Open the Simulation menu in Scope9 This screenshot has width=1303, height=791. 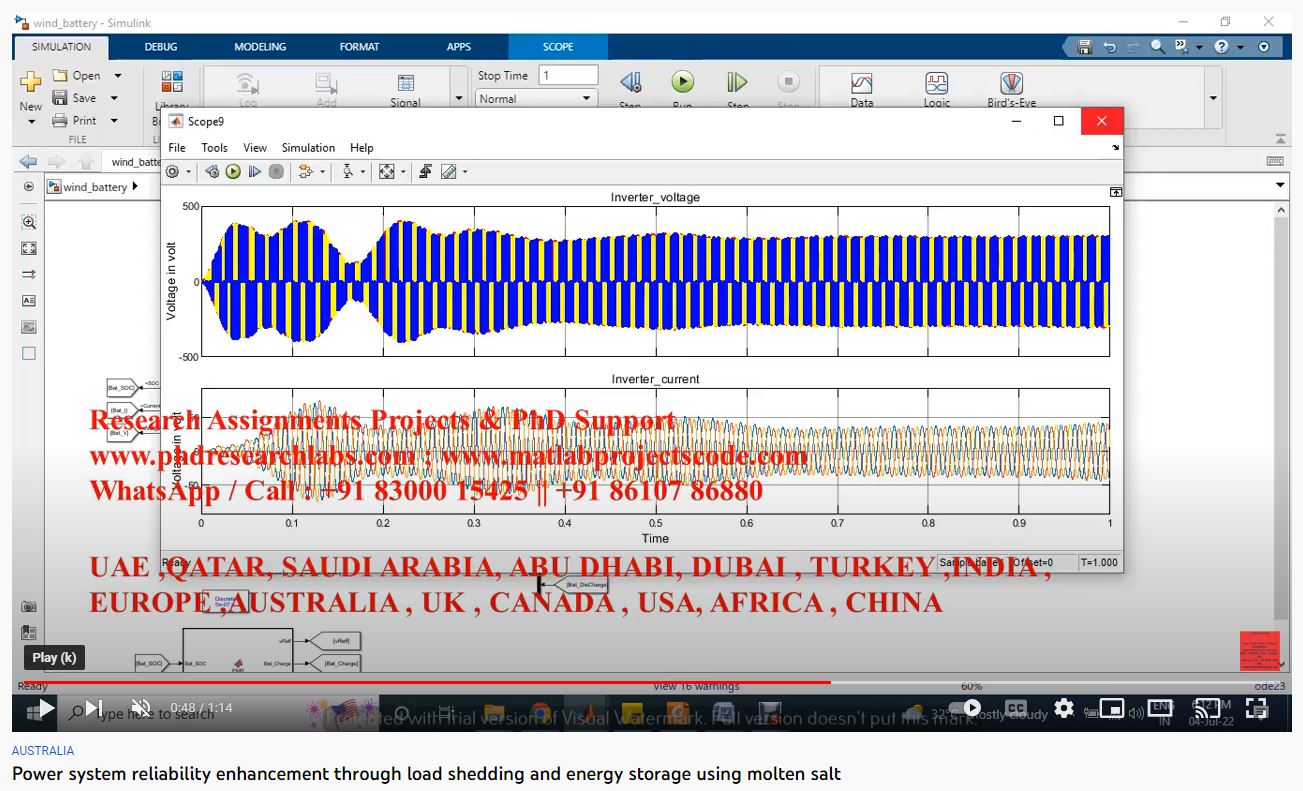point(308,147)
